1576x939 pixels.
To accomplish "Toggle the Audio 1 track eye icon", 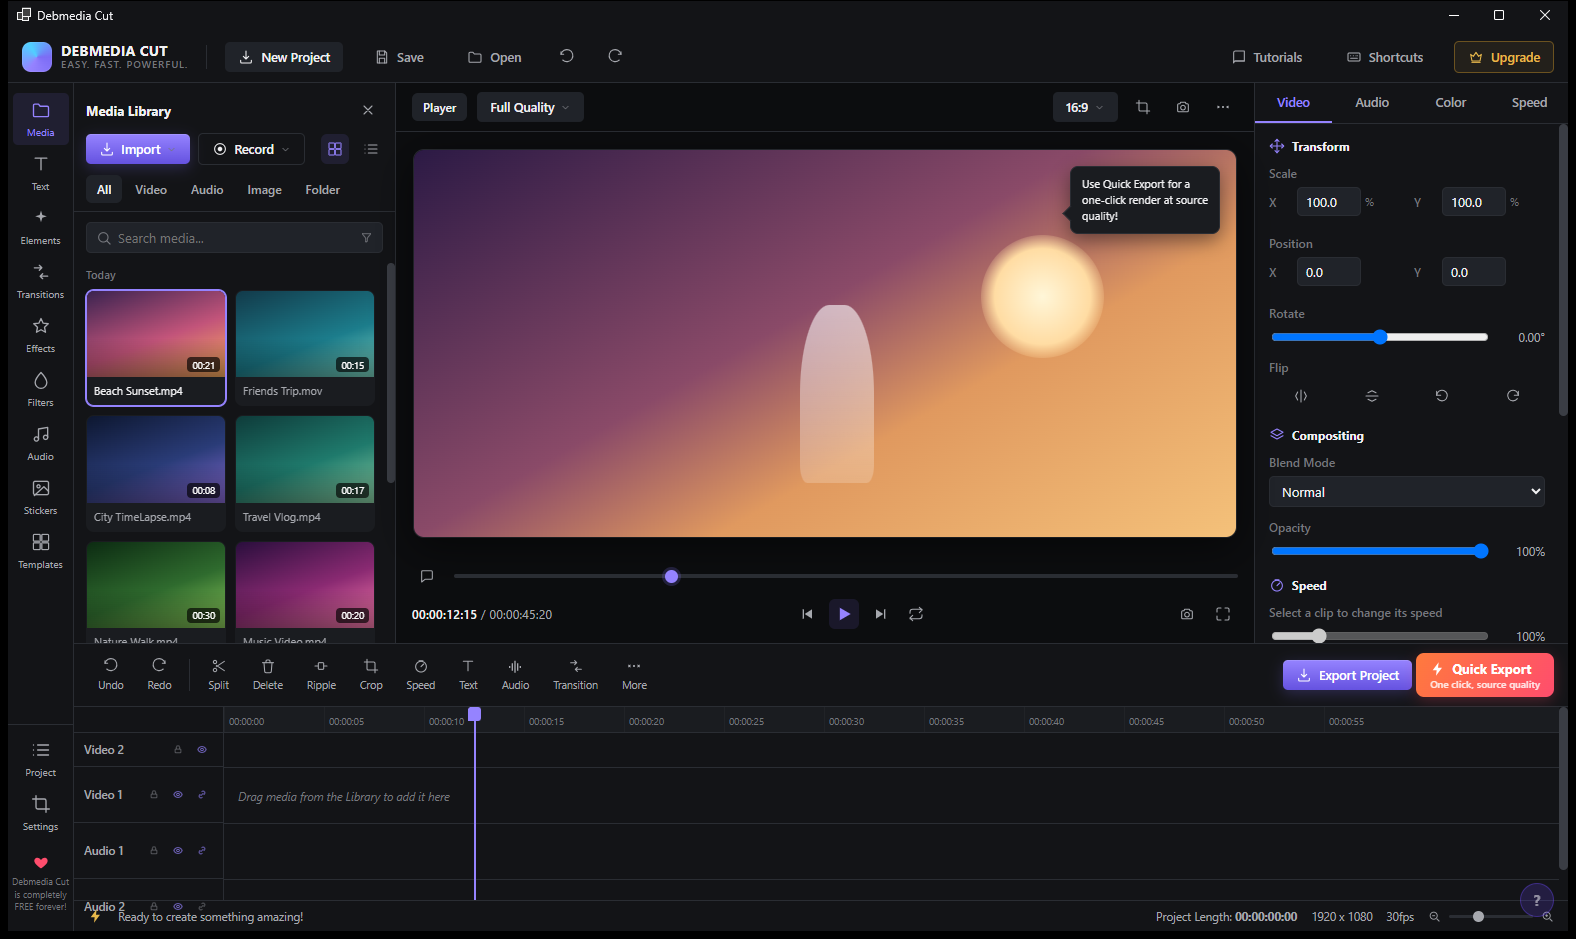I will (178, 851).
